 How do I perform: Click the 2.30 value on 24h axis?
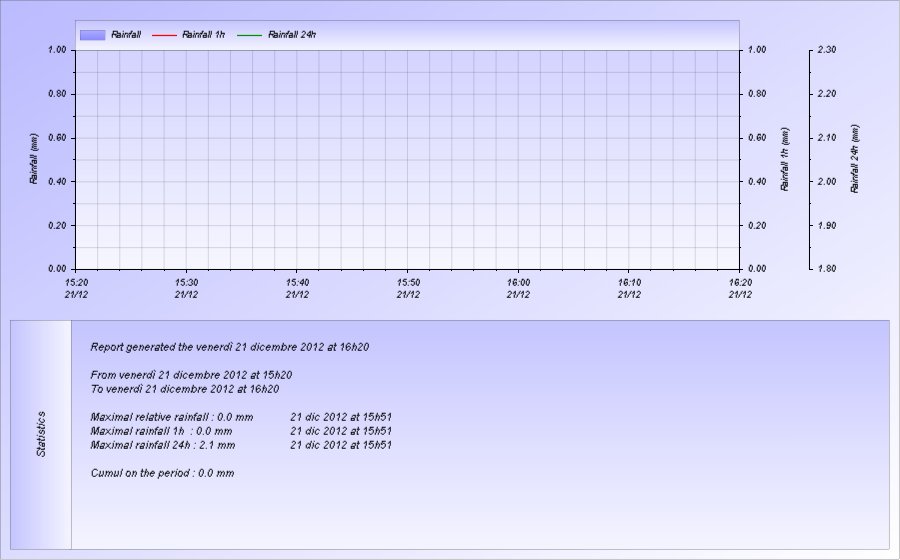(x=827, y=50)
